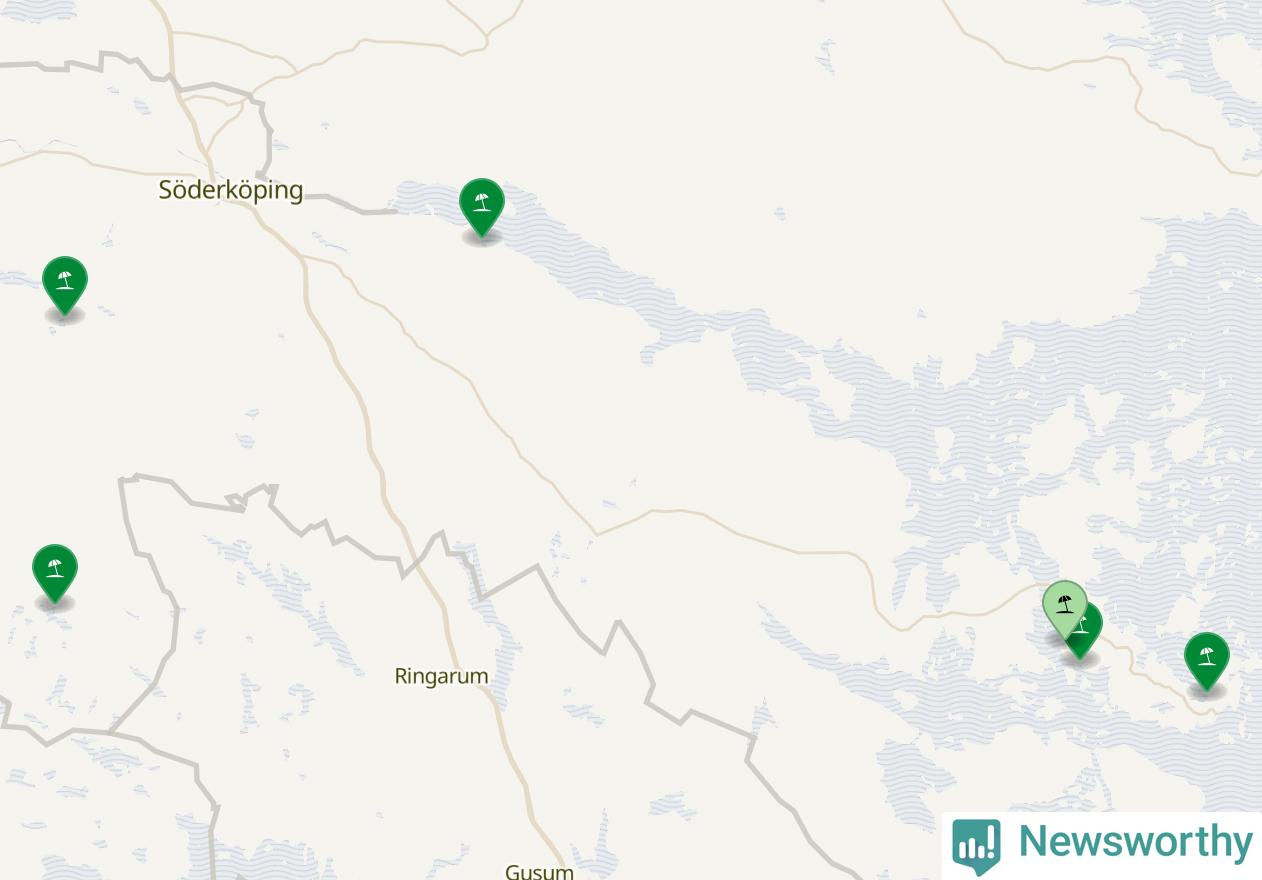This screenshot has width=1262, height=880.
Task: Click the umbrella symbol inside the light green pin
Action: (1064, 603)
